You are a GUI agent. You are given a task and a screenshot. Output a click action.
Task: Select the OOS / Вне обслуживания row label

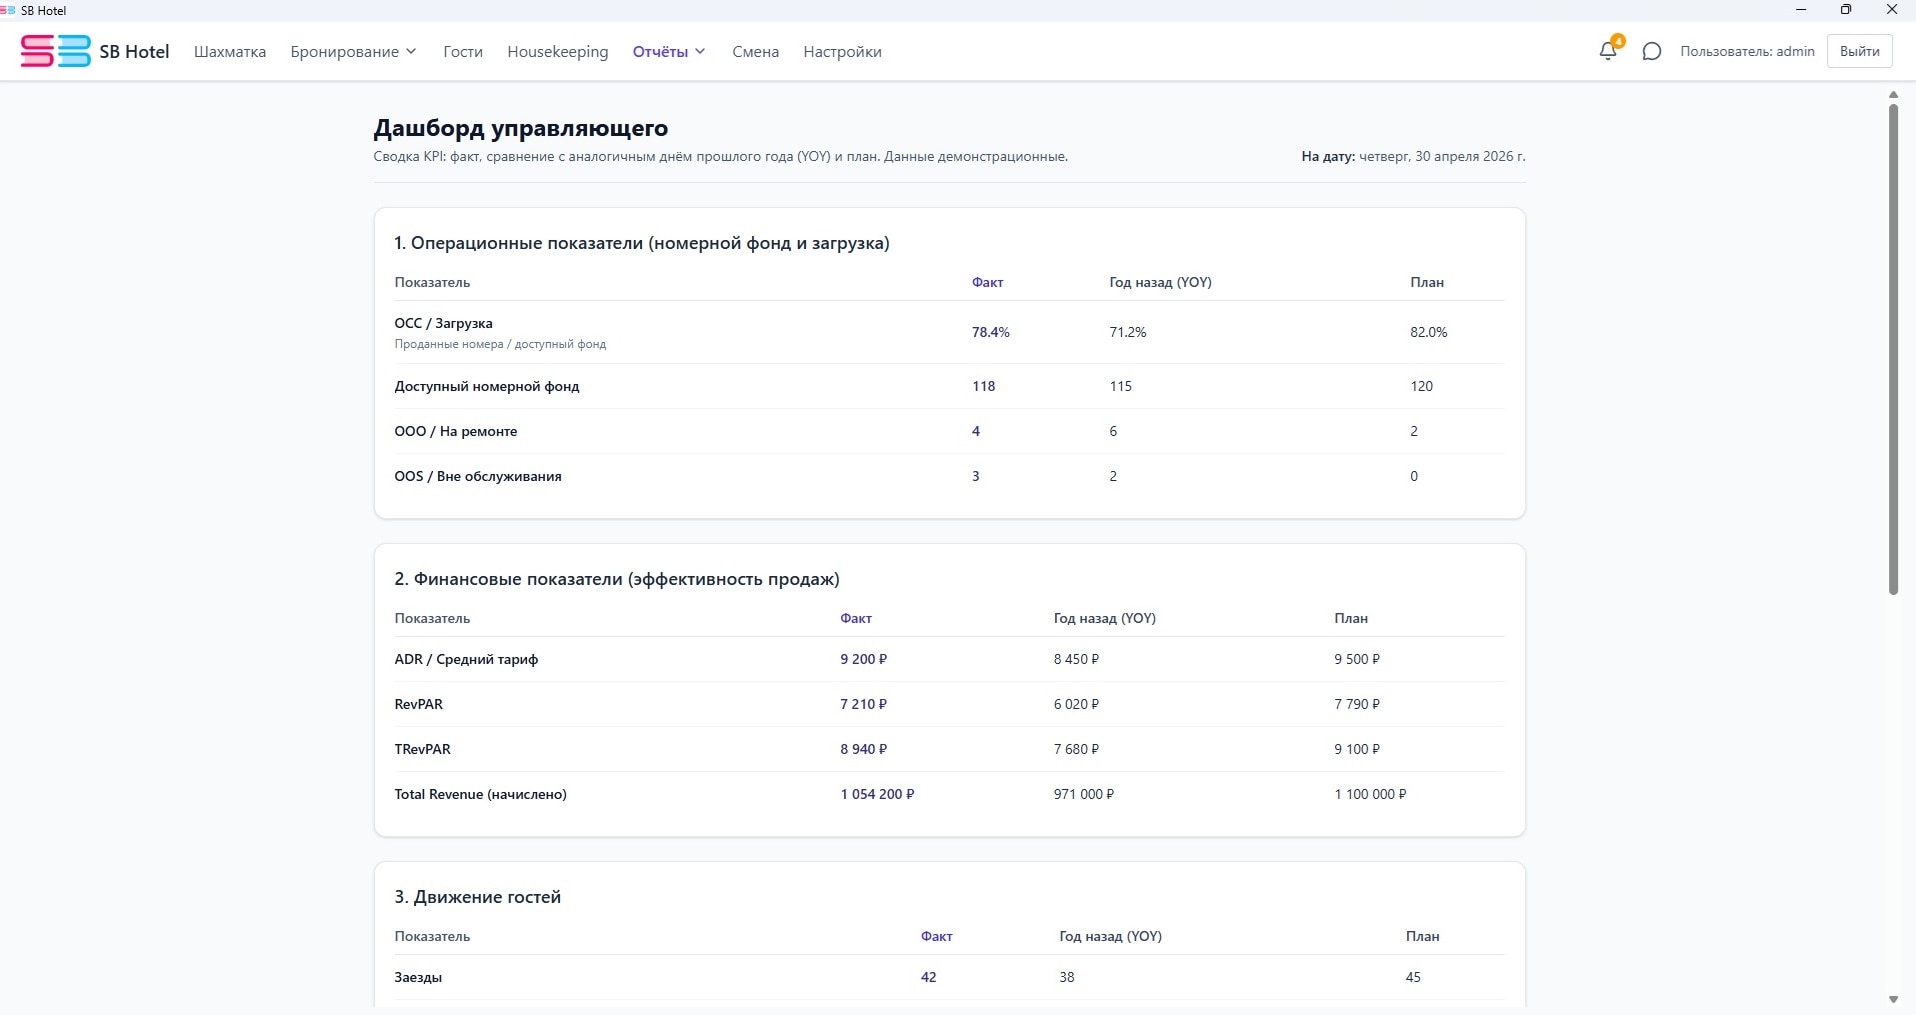tap(477, 476)
